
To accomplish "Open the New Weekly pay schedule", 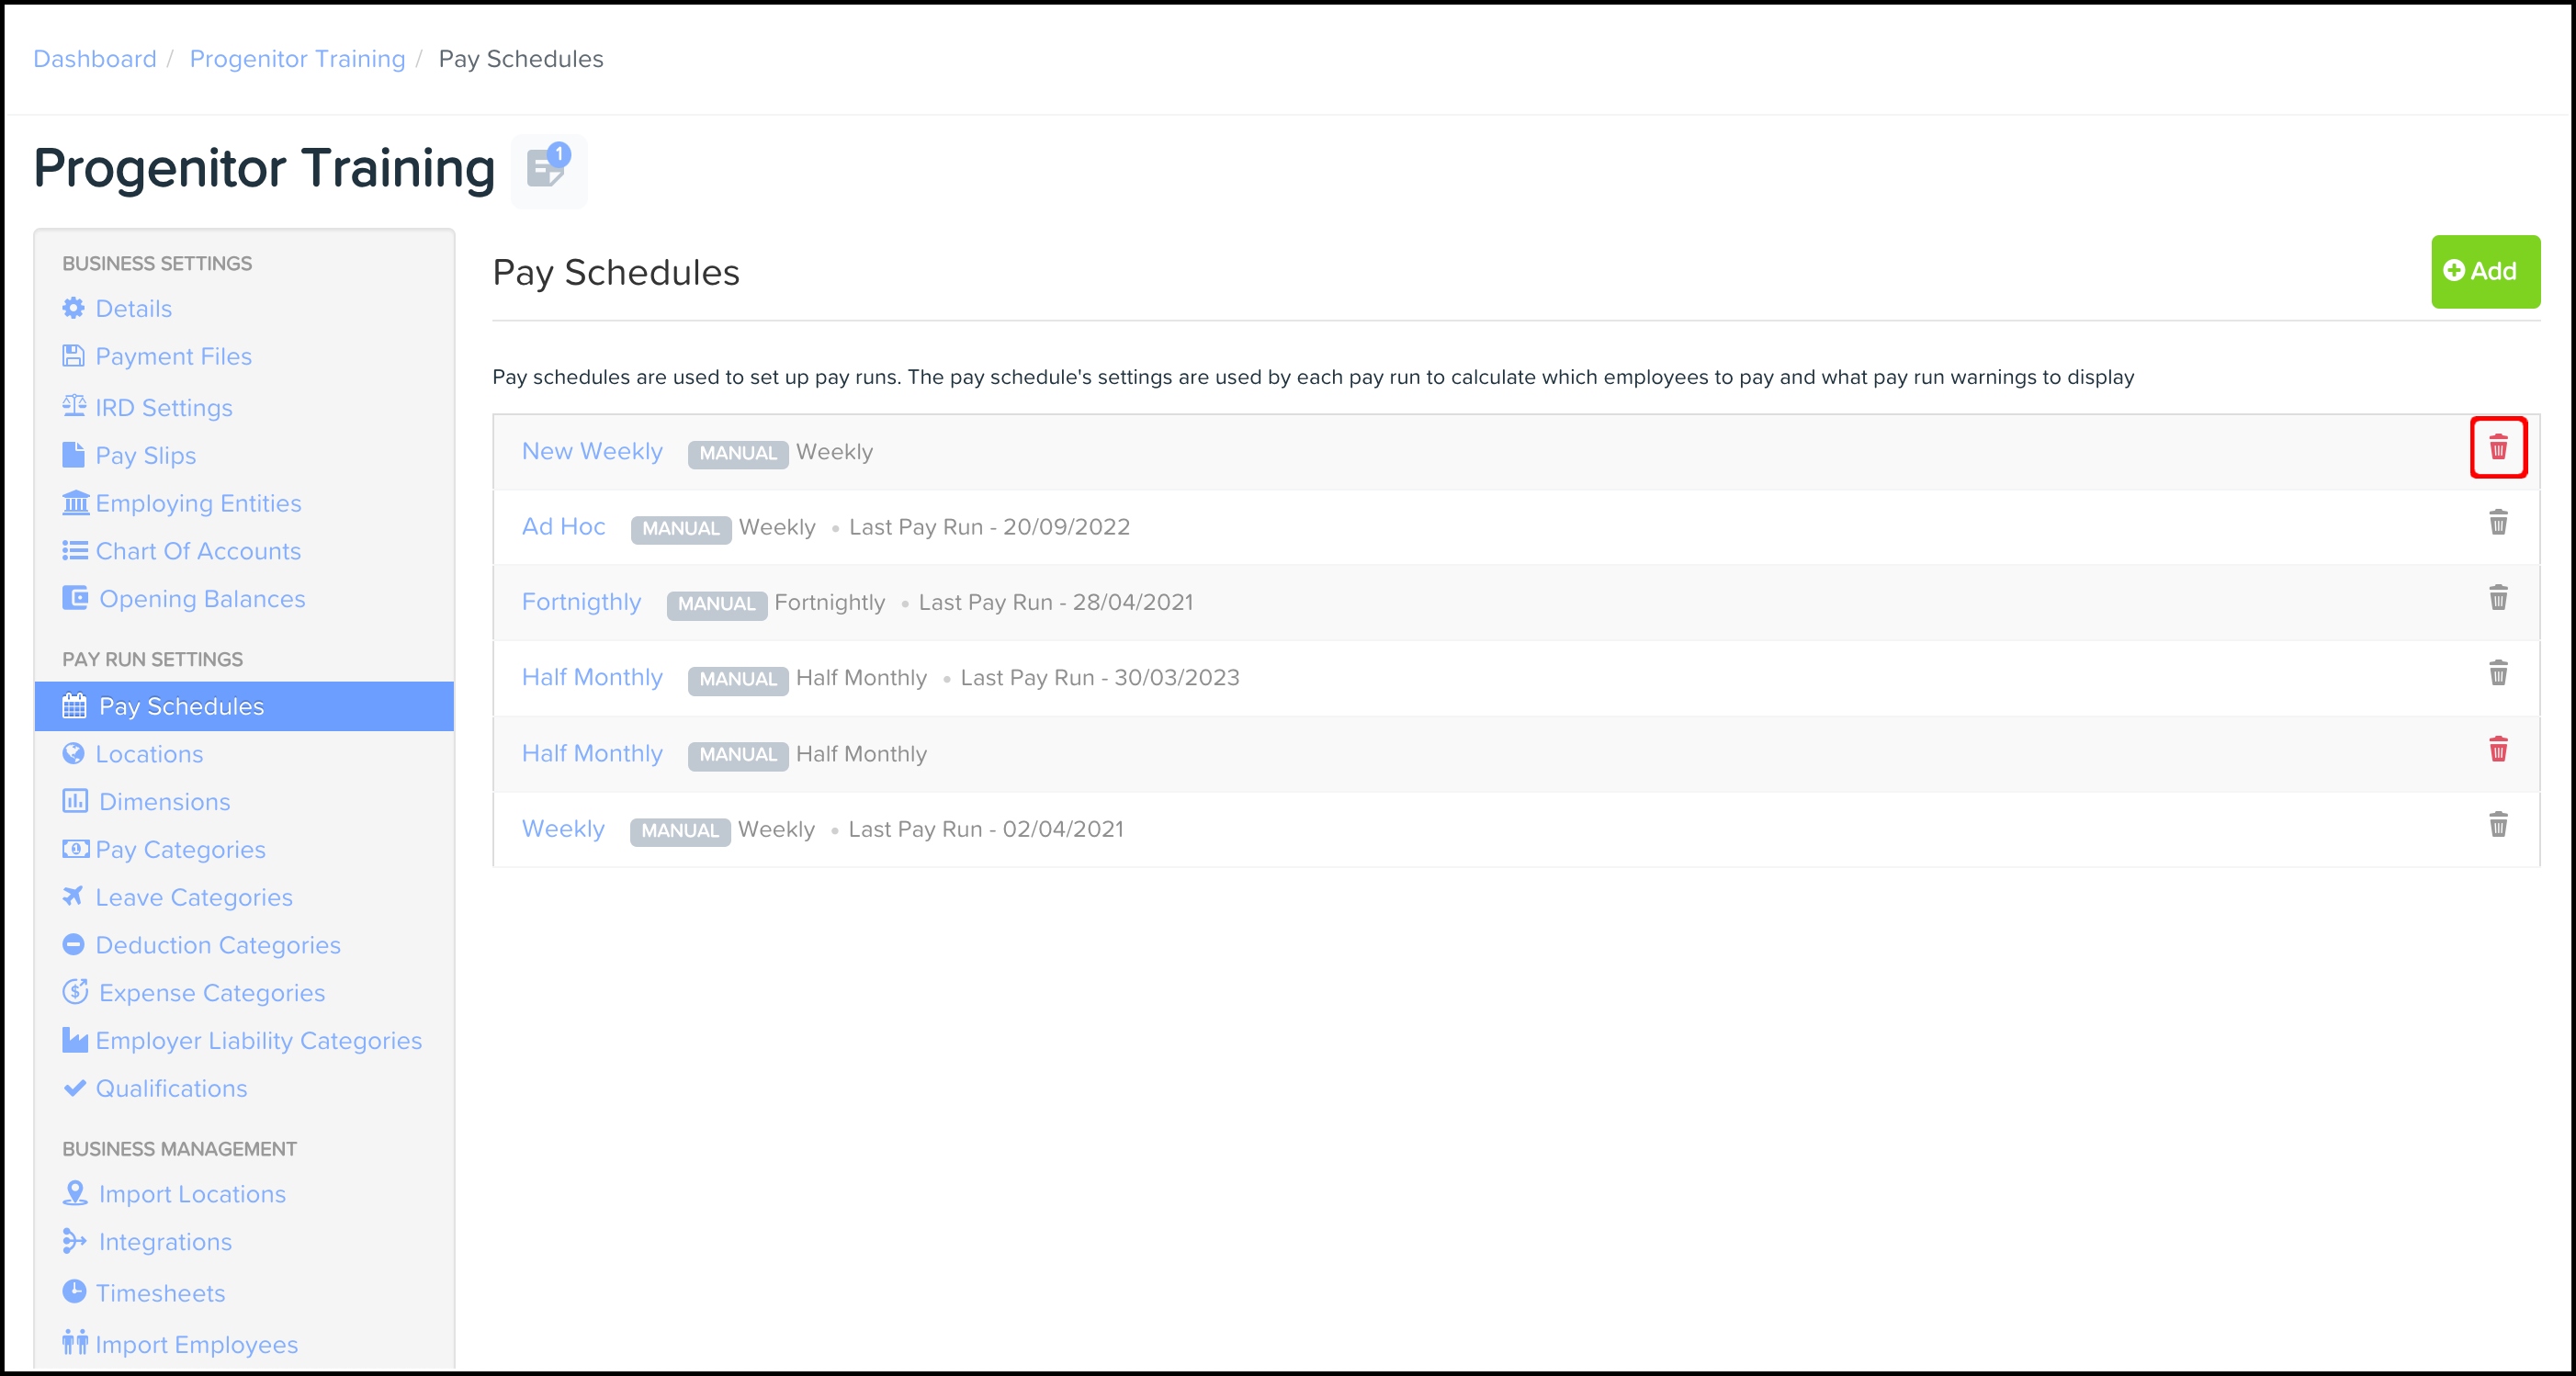I will (592, 451).
